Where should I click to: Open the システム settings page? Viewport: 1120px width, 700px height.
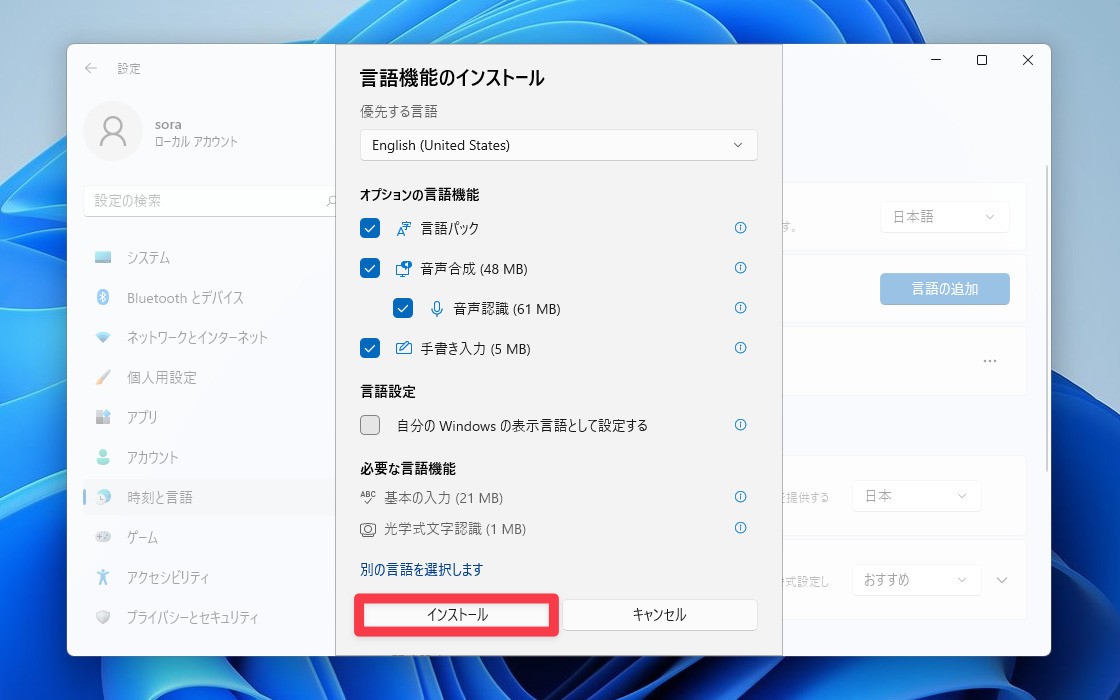(209, 257)
